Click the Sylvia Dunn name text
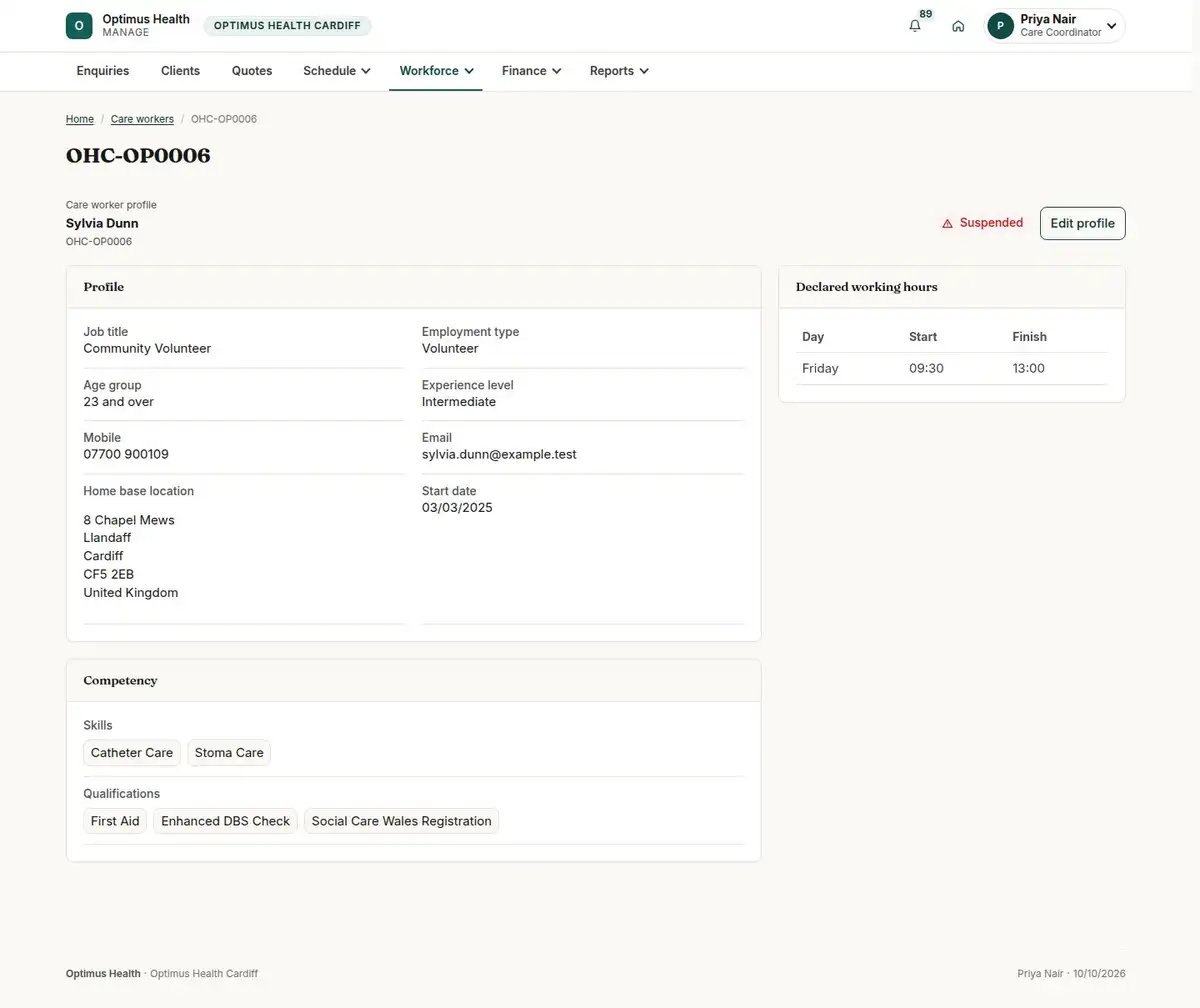 pos(102,223)
